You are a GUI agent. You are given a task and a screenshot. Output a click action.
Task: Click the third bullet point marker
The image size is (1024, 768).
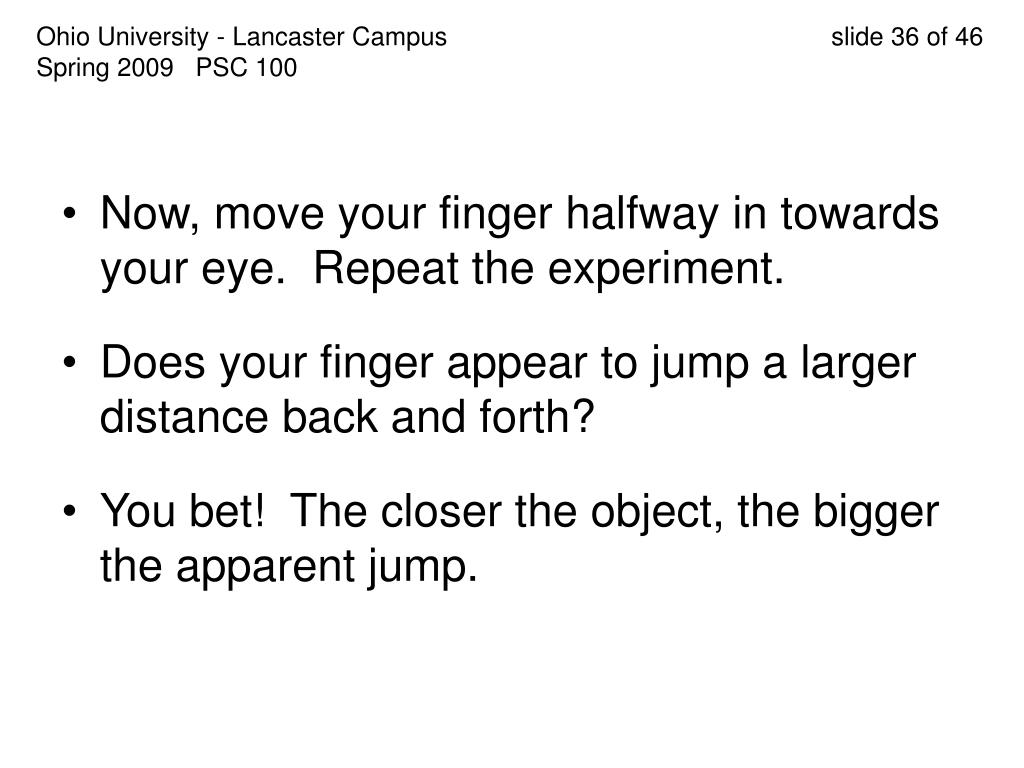click(x=71, y=511)
